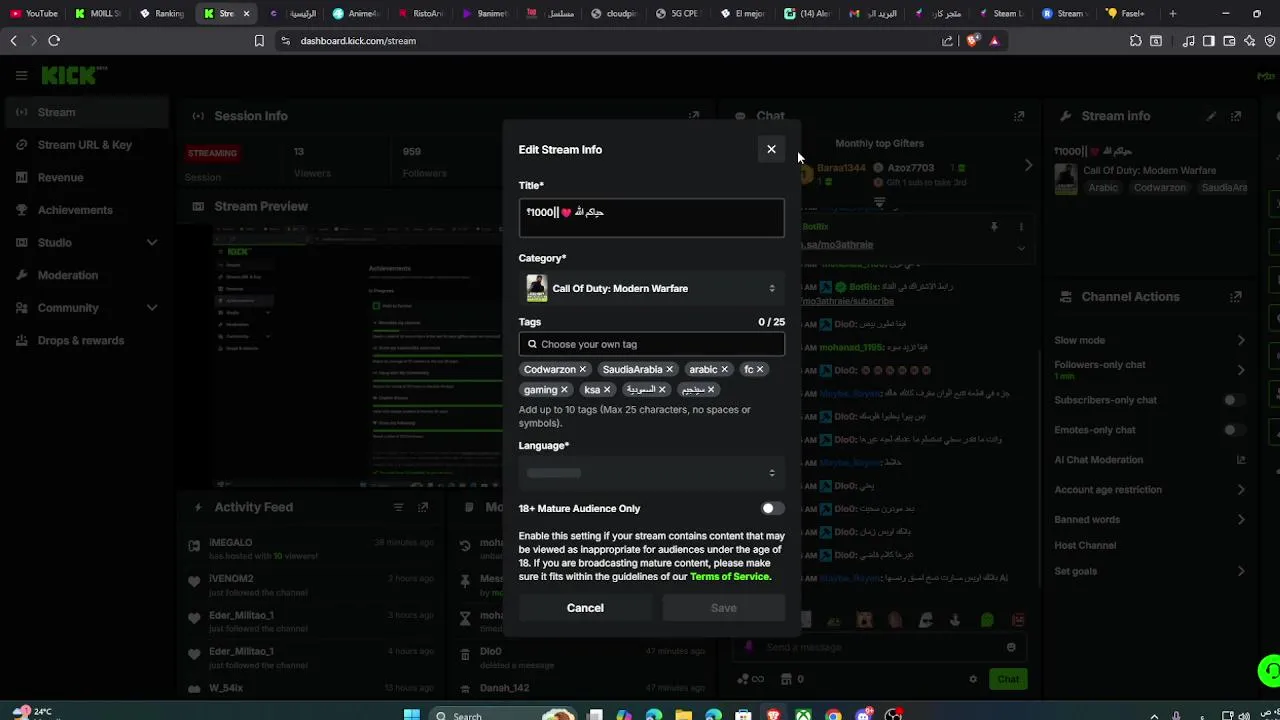Click the Send a message input
1280x720 pixels.
click(880, 647)
